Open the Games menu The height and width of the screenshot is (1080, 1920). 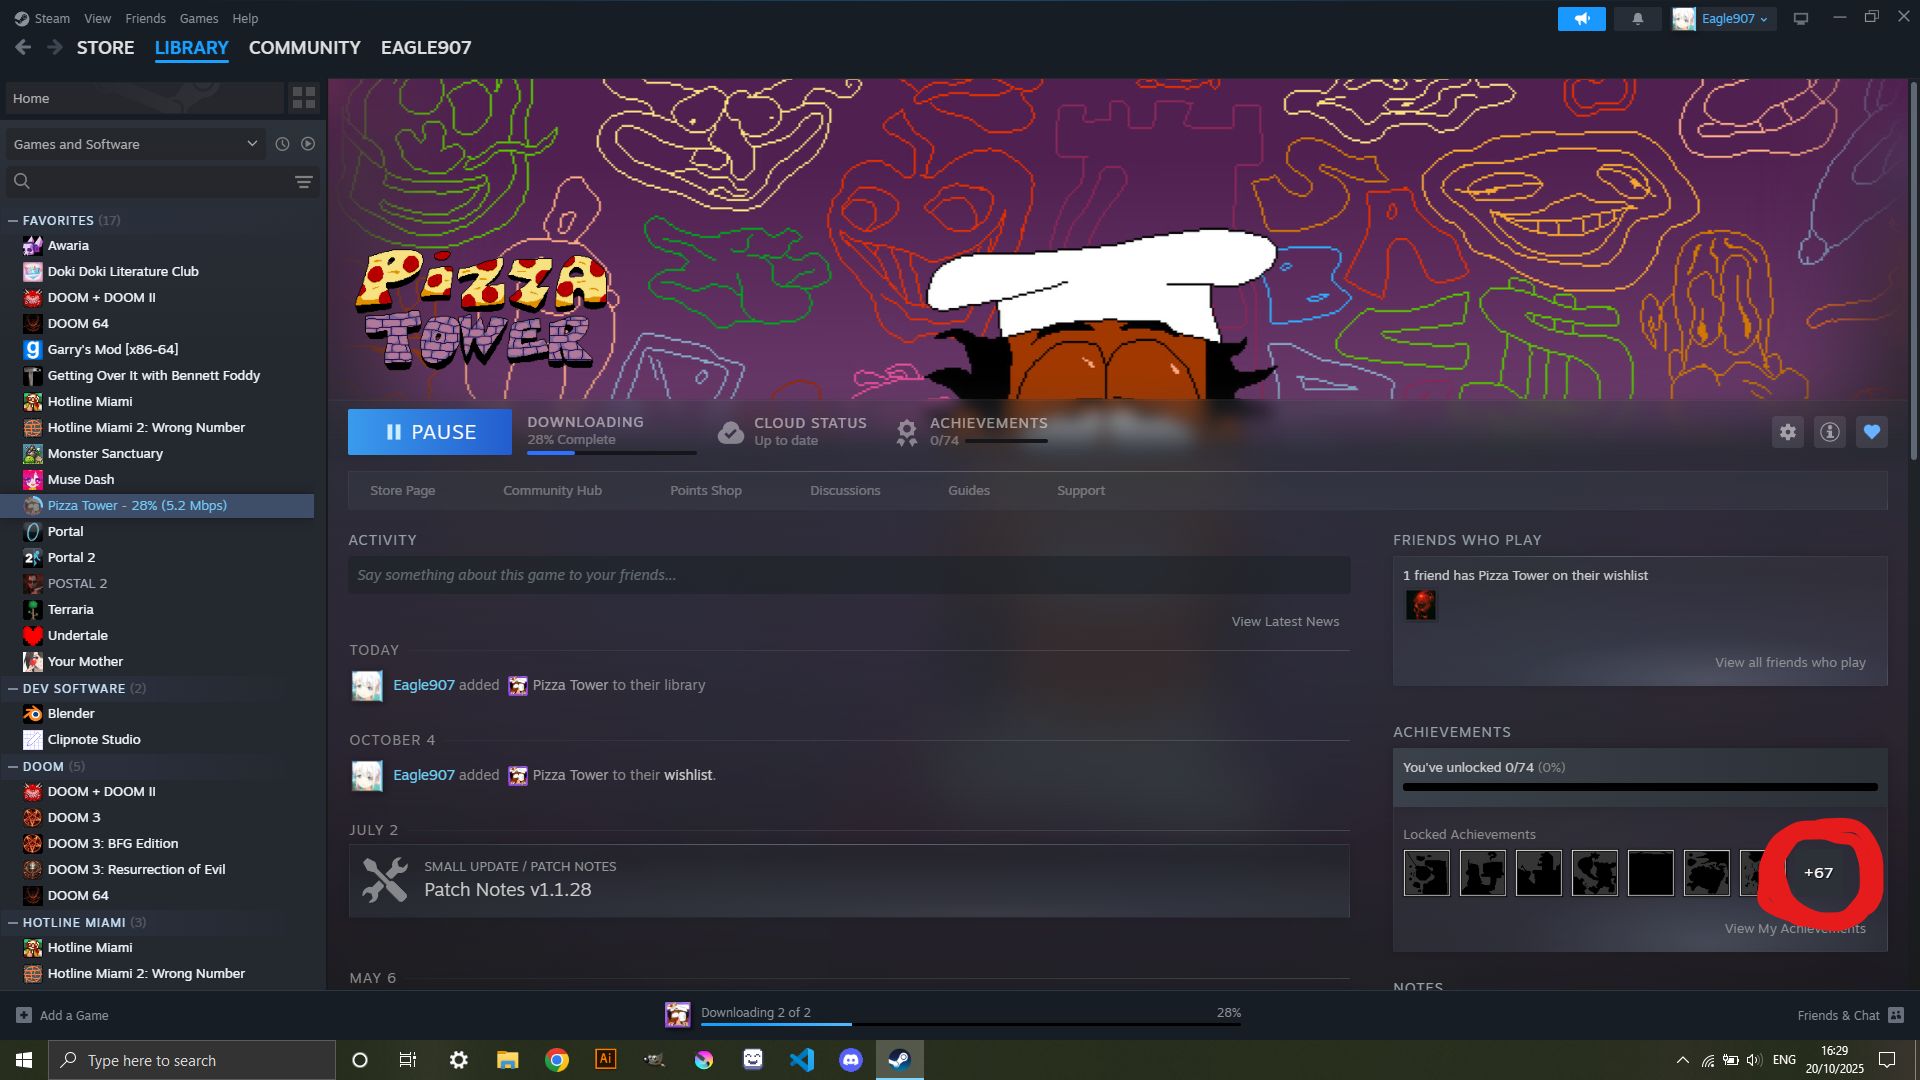[198, 18]
